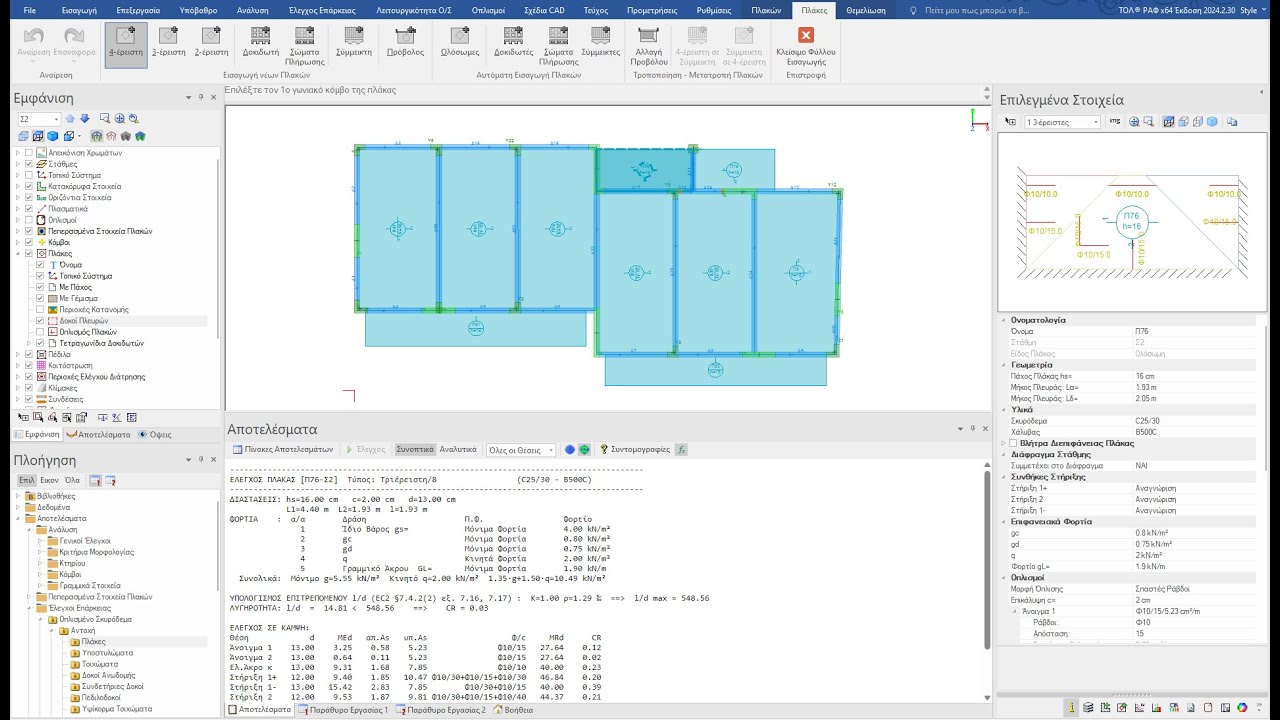Screen dimensions: 1280x720
Task: Click Αλλαγή Προβόλου in the ribbon
Action: point(649,44)
